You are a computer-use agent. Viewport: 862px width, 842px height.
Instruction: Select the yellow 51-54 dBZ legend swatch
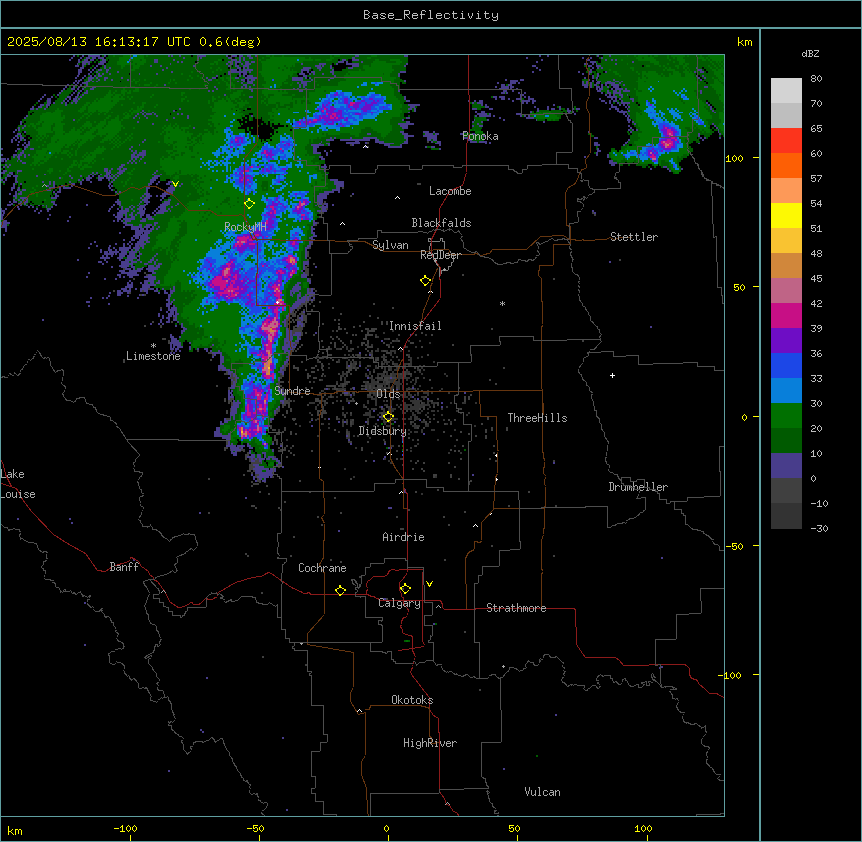[786, 215]
